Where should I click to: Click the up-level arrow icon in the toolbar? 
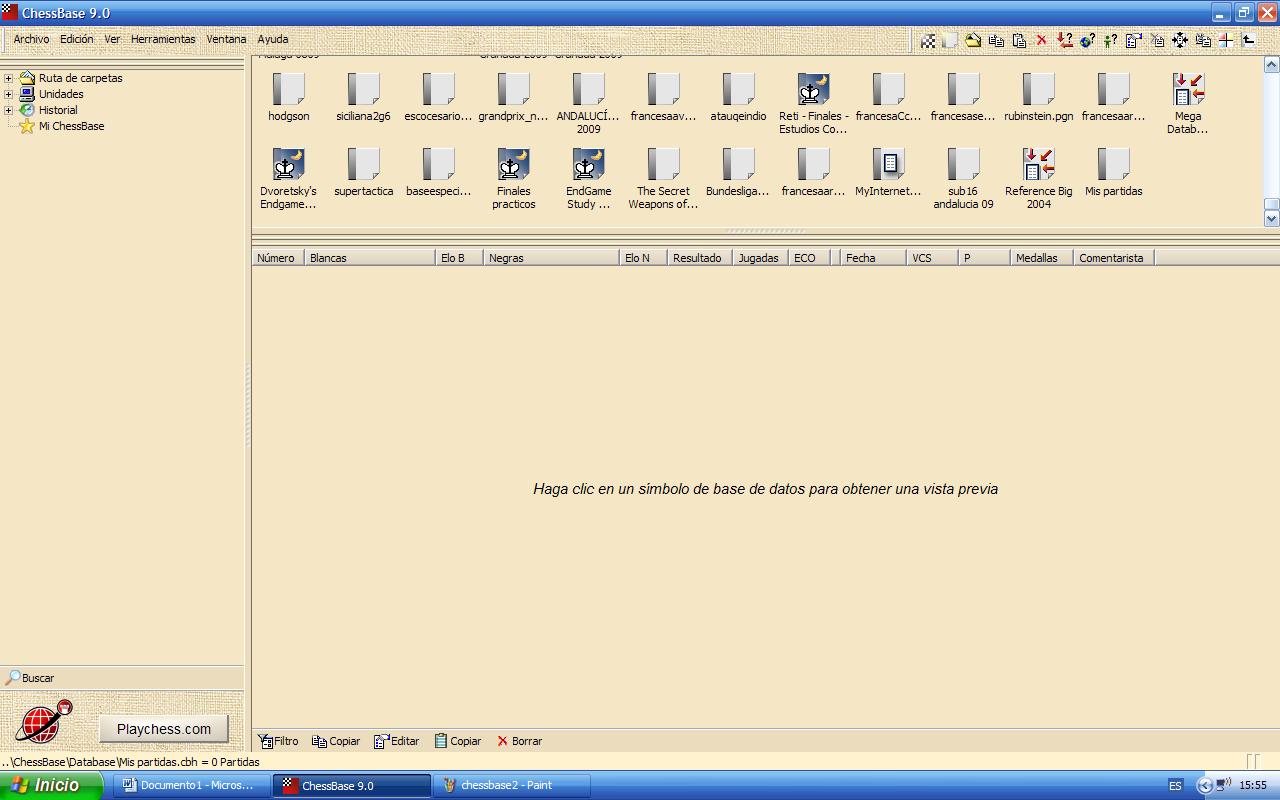pyautogui.click(x=1248, y=41)
